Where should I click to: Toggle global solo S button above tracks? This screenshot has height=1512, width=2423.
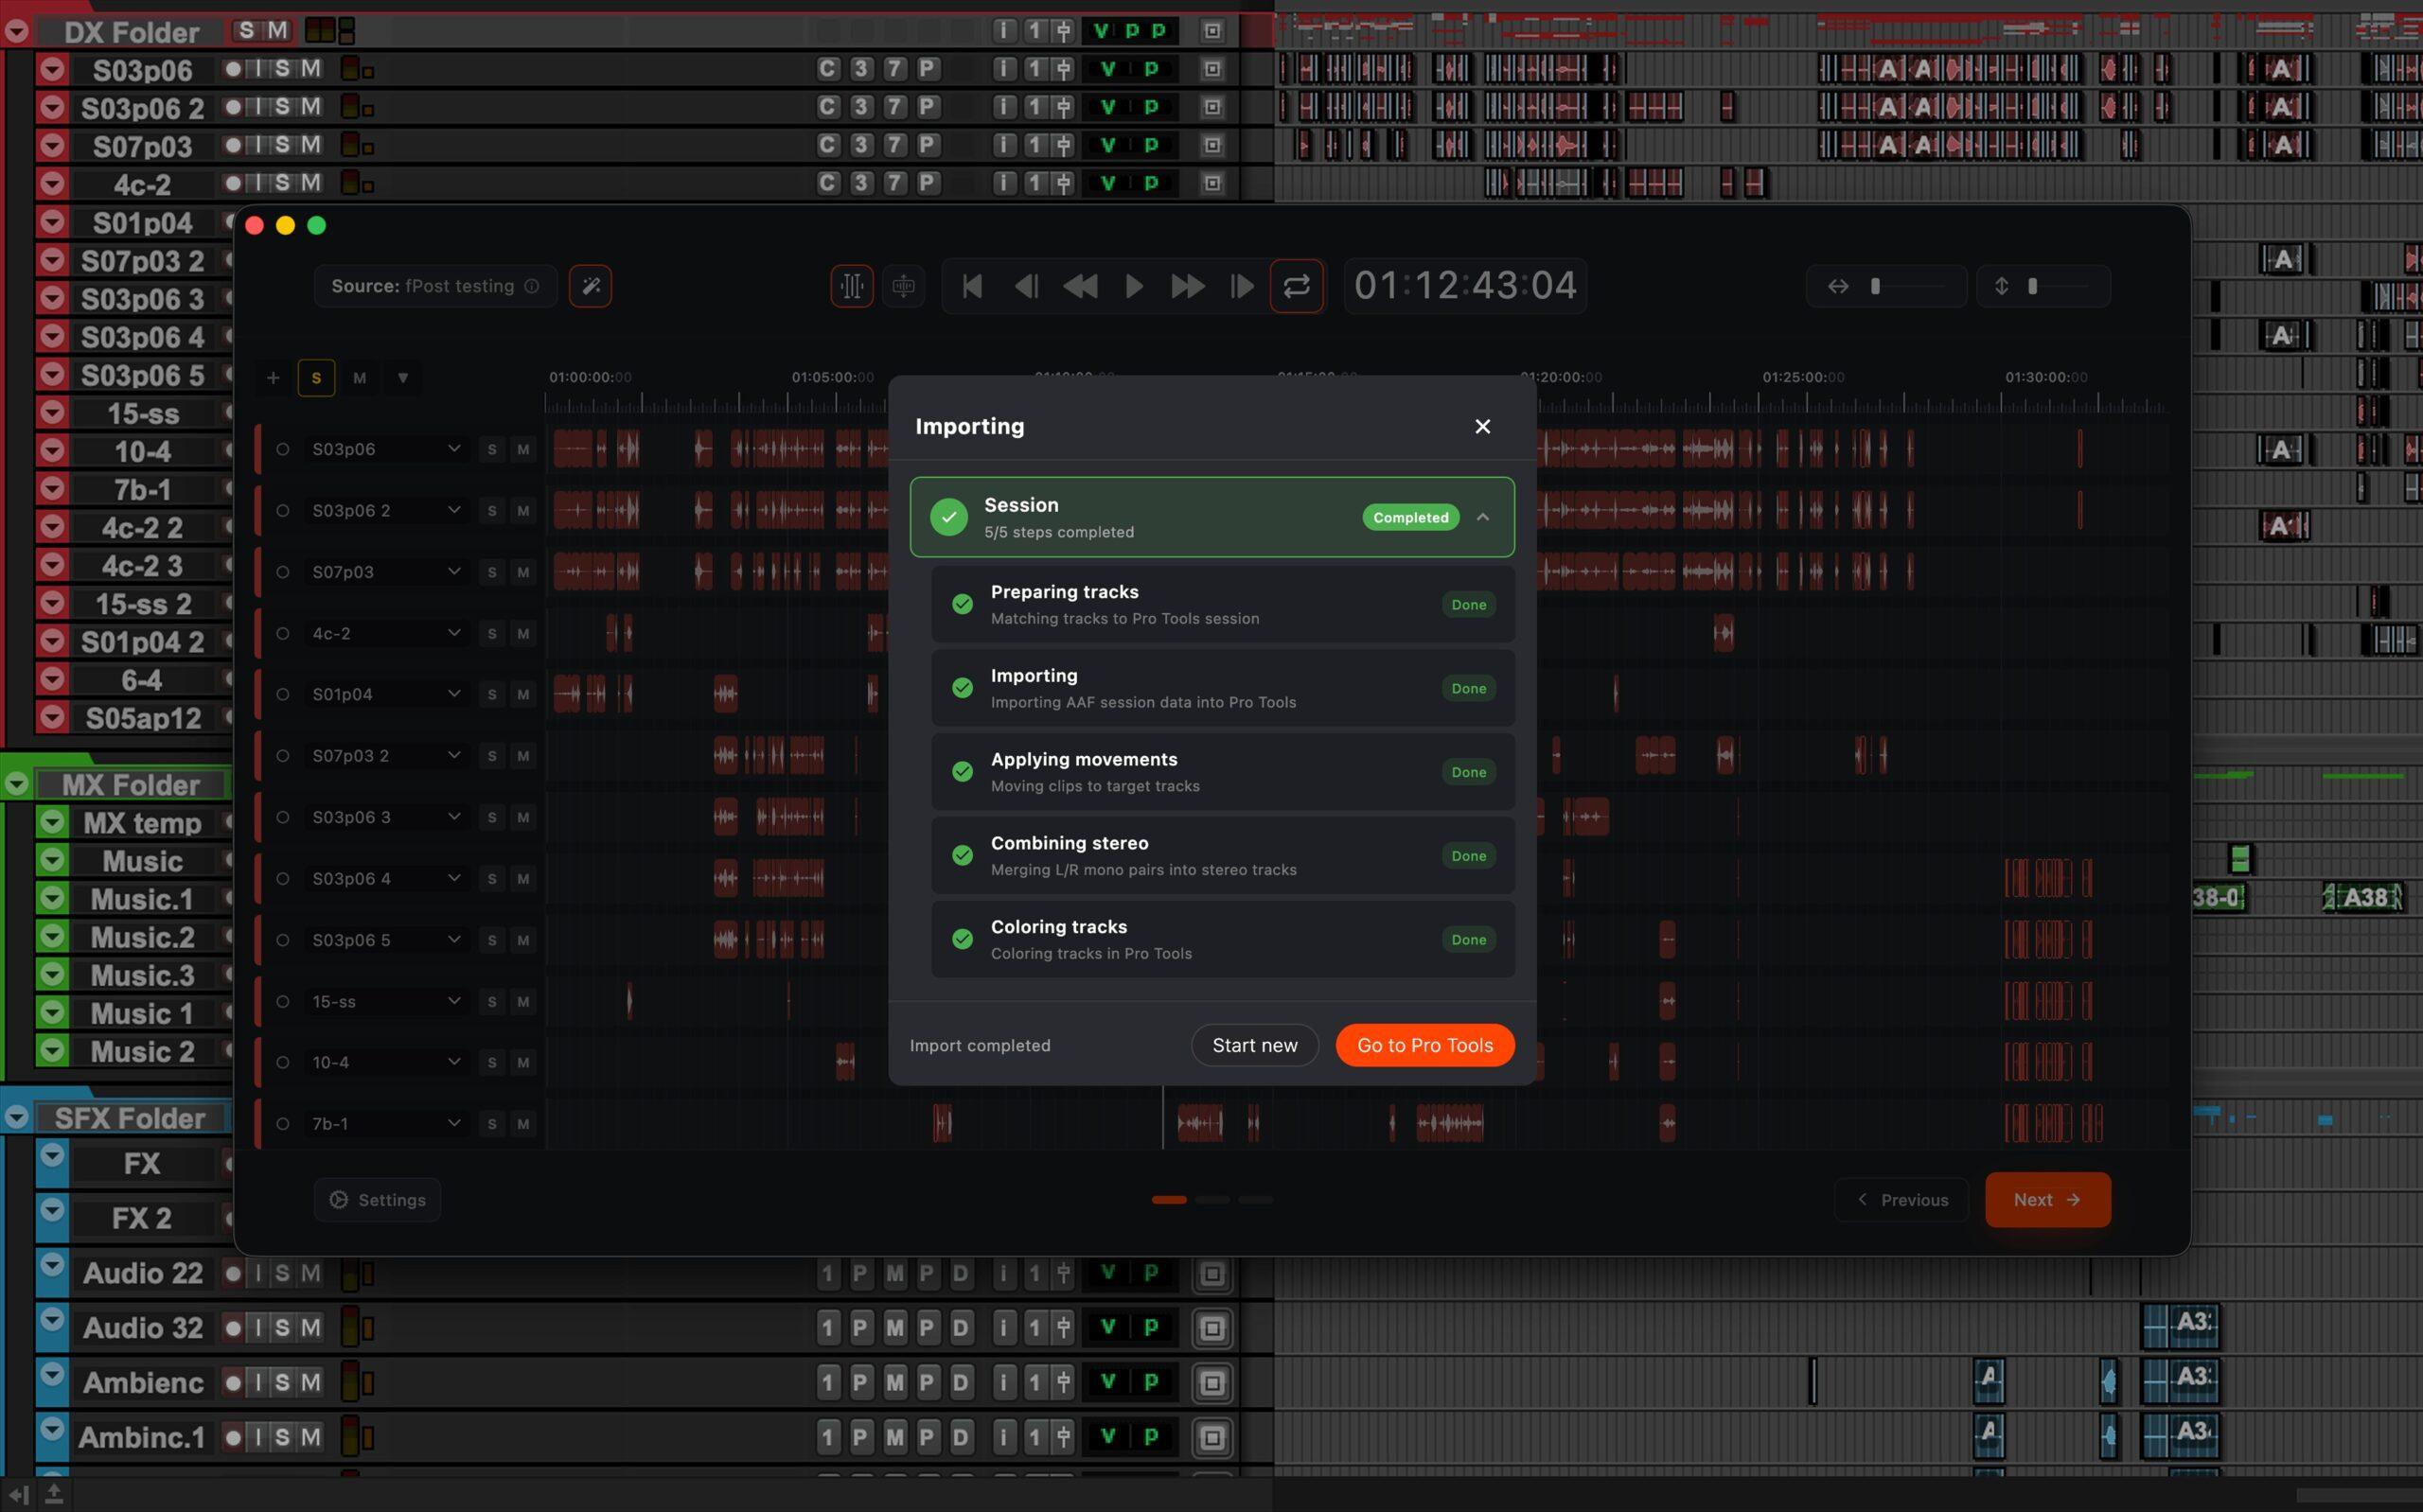(x=316, y=378)
